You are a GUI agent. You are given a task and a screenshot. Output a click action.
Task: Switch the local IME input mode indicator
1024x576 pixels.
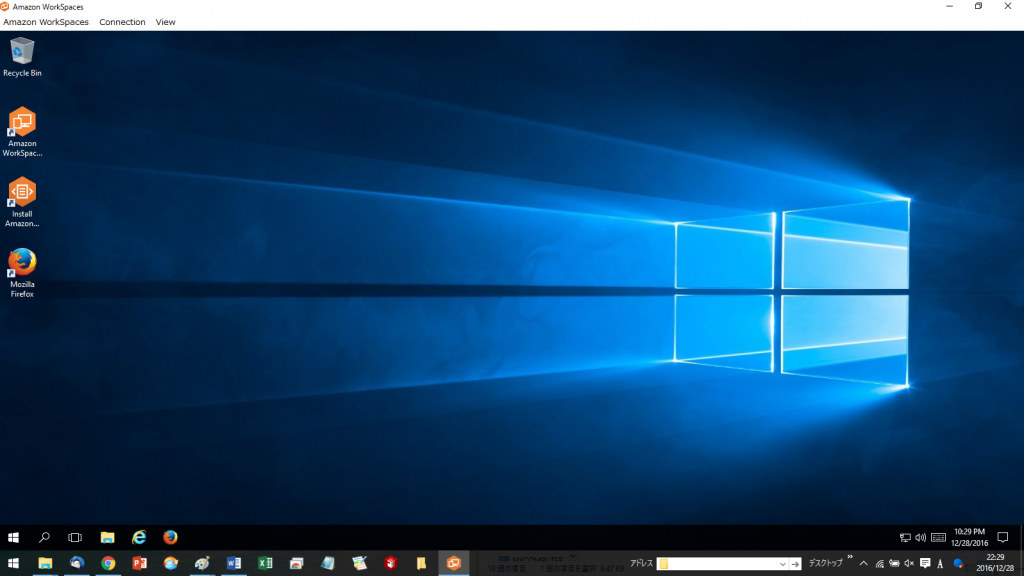click(x=940, y=564)
